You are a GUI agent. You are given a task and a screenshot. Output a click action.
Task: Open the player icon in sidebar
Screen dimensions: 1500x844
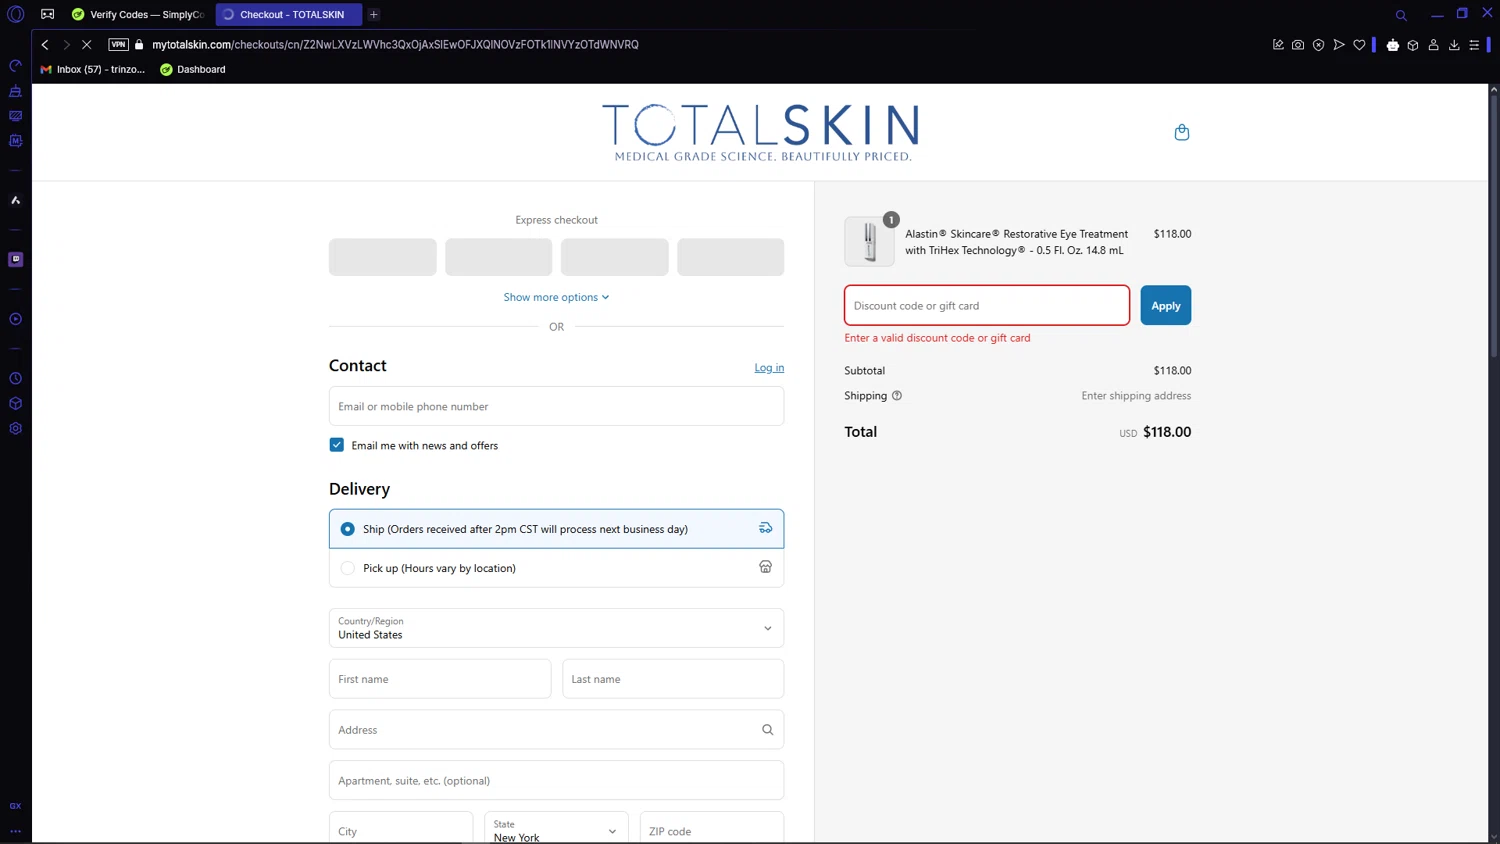coord(16,319)
